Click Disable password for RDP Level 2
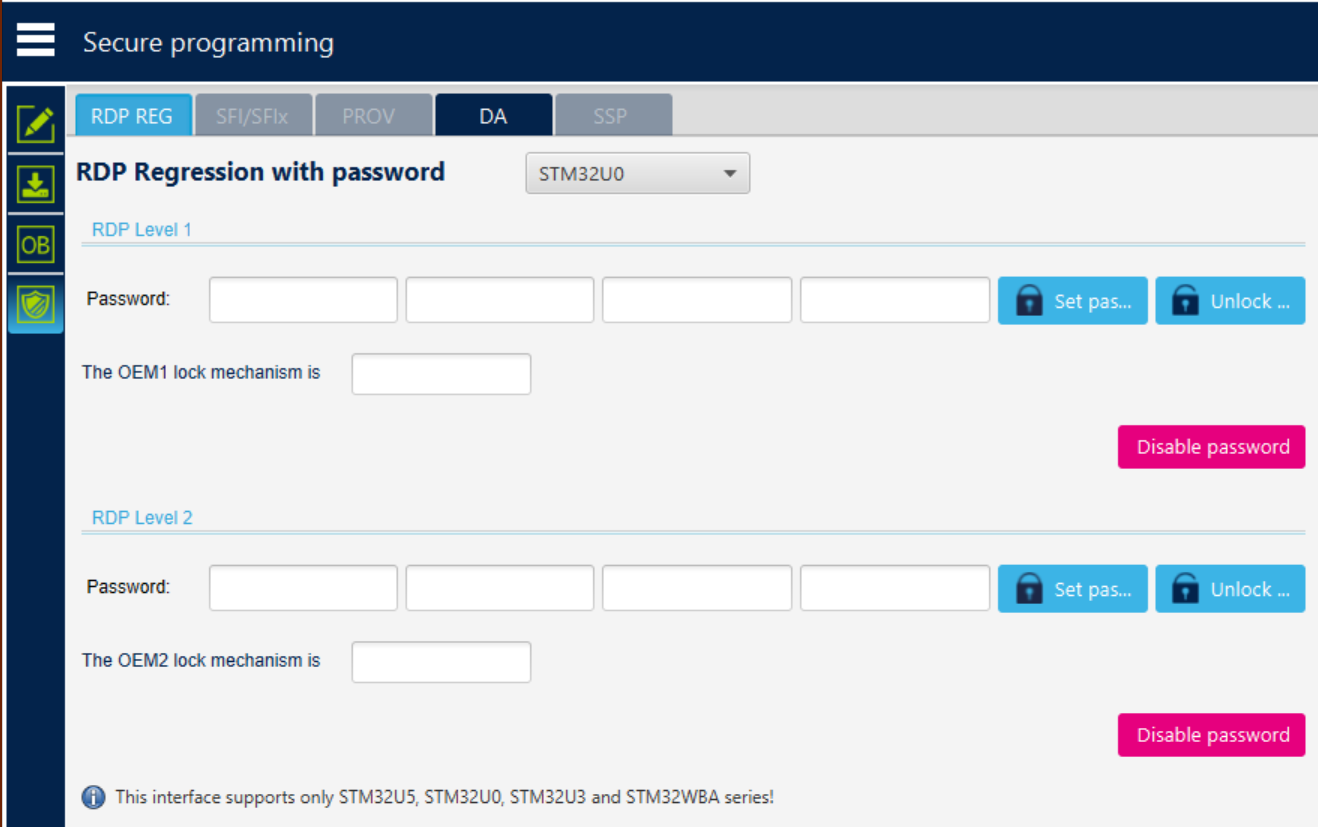Image resolution: width=1318 pixels, height=827 pixels. point(1211,734)
